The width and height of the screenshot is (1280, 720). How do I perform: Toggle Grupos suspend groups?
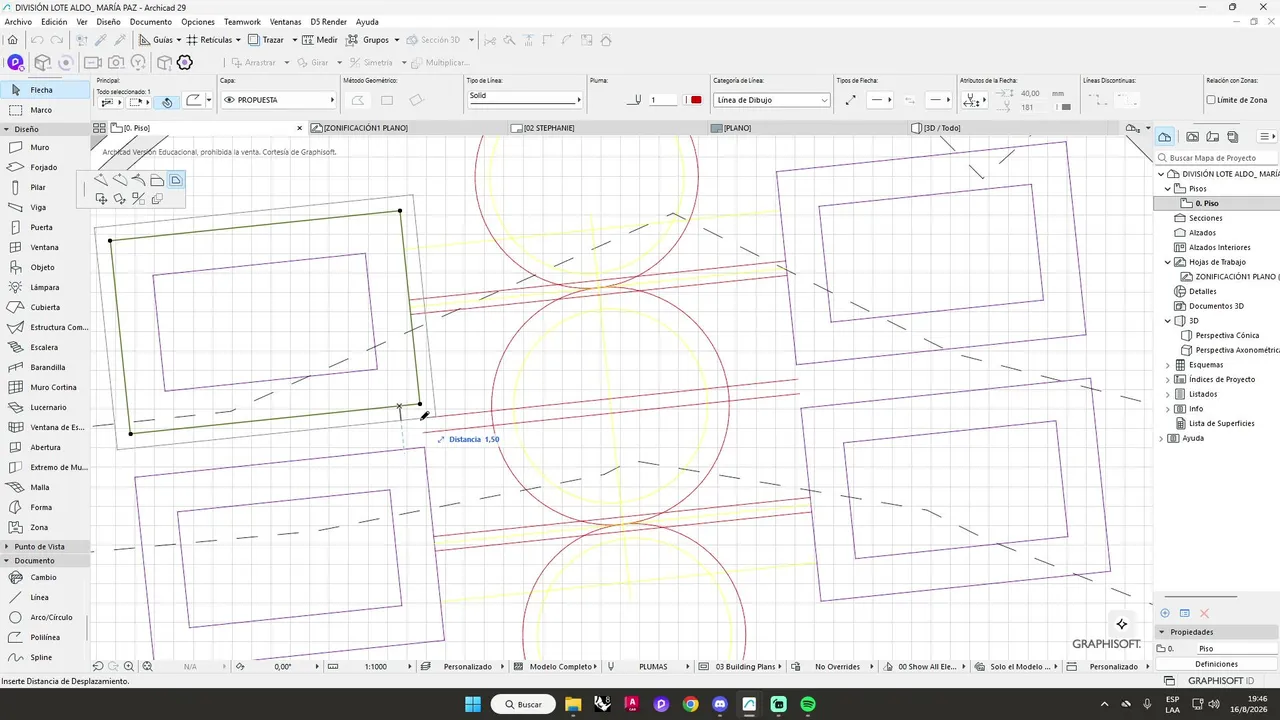[x=368, y=40]
